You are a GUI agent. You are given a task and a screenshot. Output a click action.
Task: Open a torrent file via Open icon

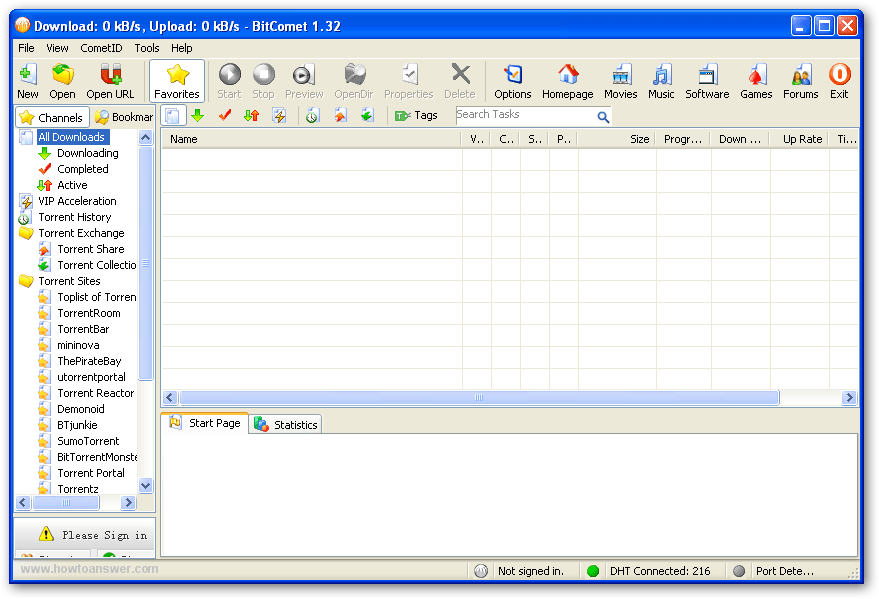tap(62, 81)
